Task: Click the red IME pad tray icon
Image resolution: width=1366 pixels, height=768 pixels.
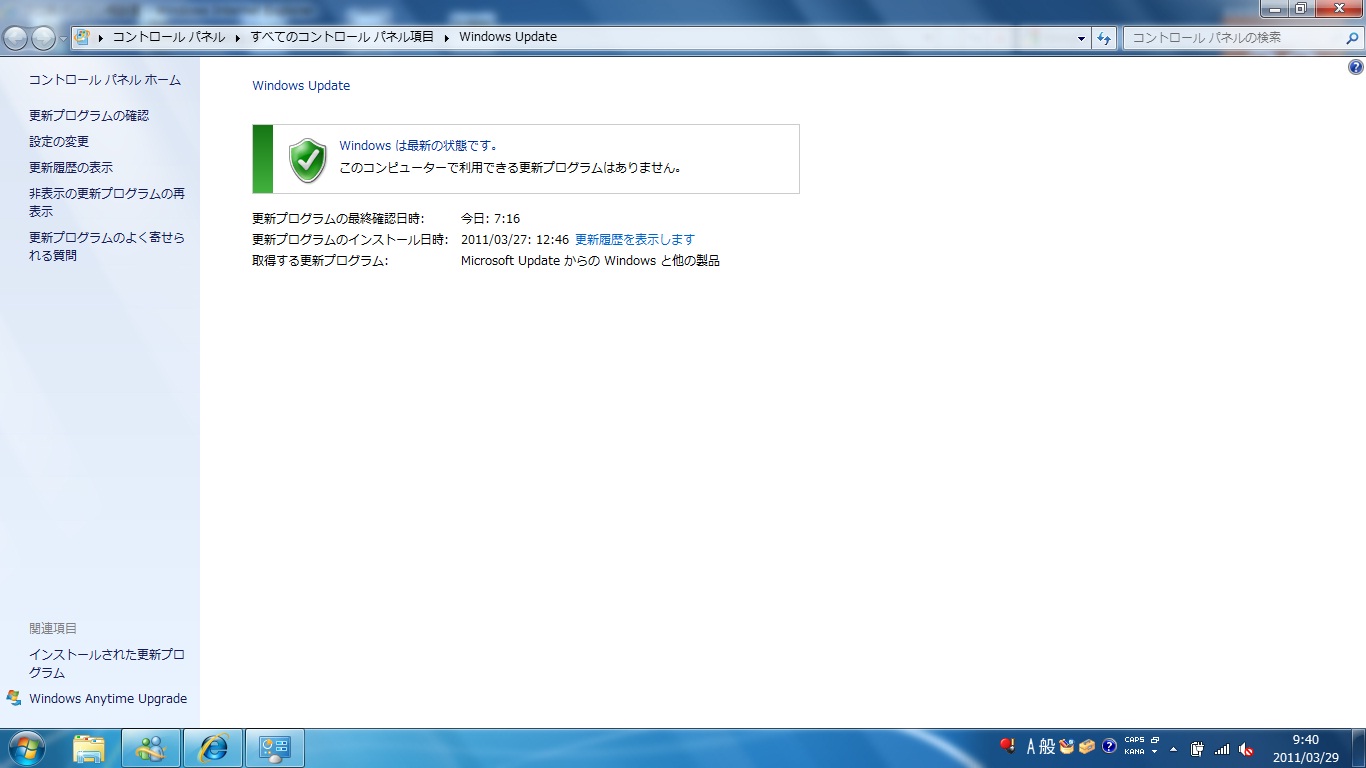Action: click(1007, 746)
